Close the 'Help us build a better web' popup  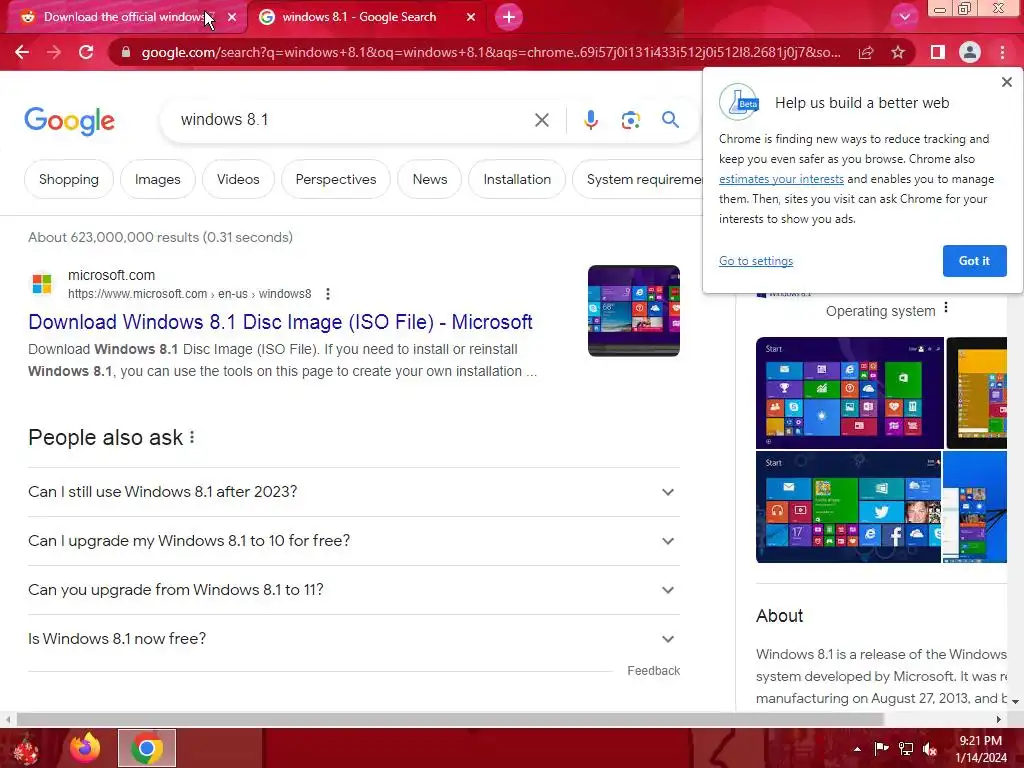[x=1006, y=82]
